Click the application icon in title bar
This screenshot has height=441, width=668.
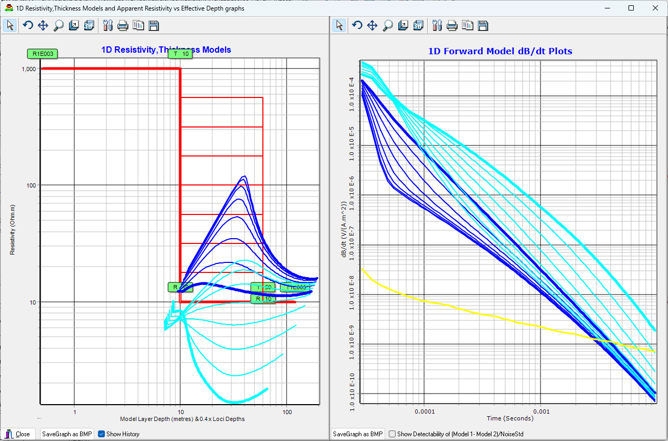click(x=9, y=8)
